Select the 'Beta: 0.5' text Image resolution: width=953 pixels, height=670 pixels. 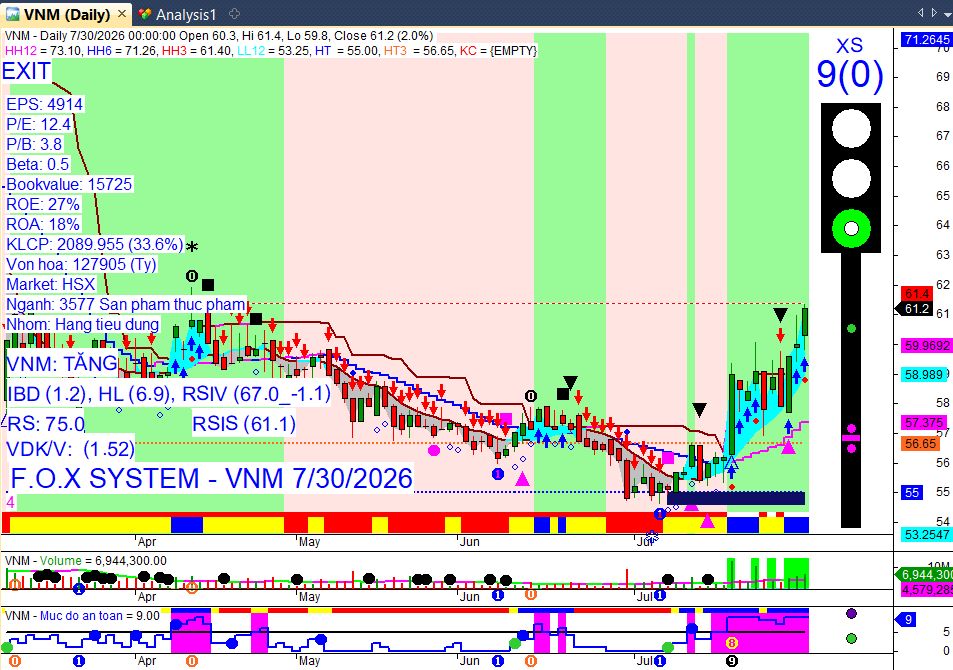coord(38,164)
